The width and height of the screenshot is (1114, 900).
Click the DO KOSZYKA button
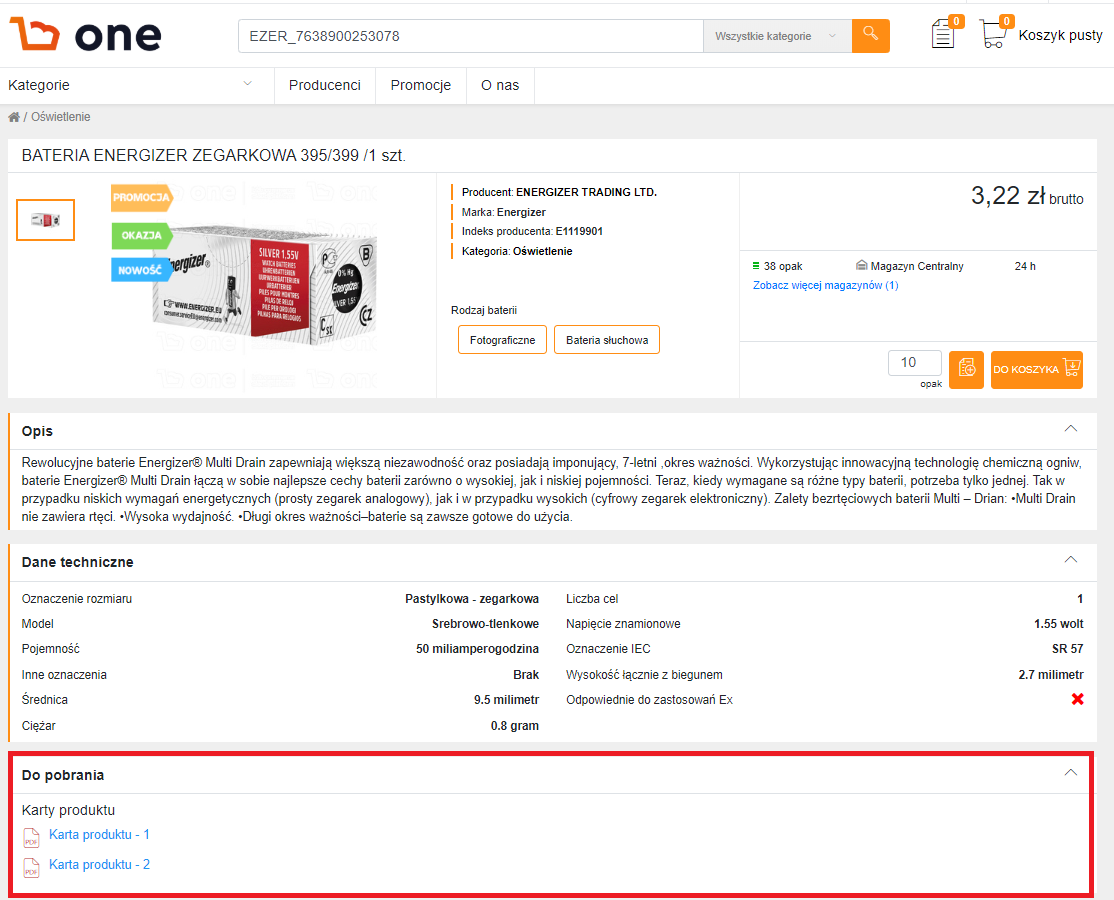pyautogui.click(x=1037, y=369)
